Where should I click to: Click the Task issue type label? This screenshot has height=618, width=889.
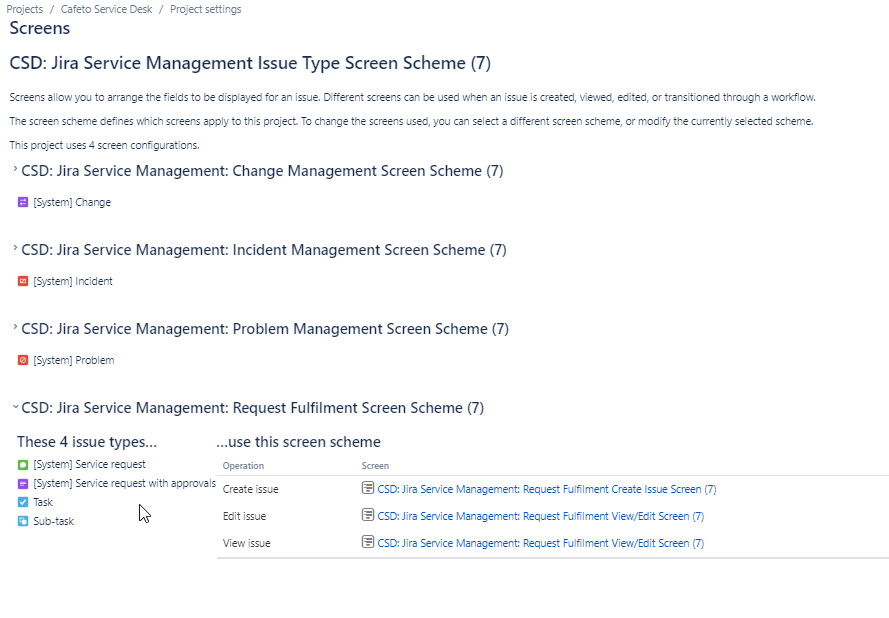coord(43,502)
